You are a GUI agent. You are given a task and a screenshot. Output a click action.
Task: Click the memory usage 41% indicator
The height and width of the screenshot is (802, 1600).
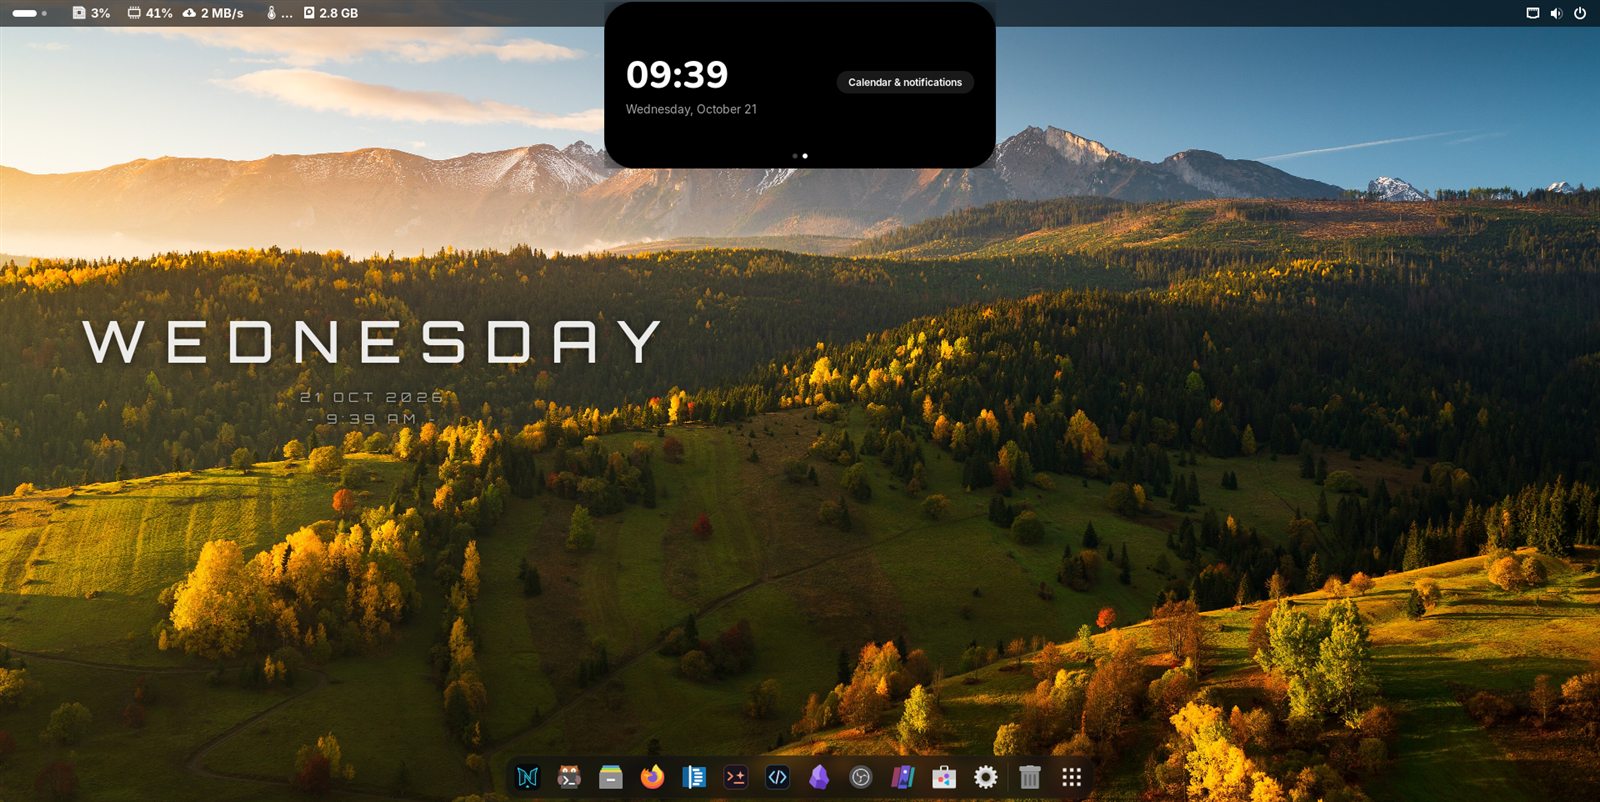[x=150, y=13]
